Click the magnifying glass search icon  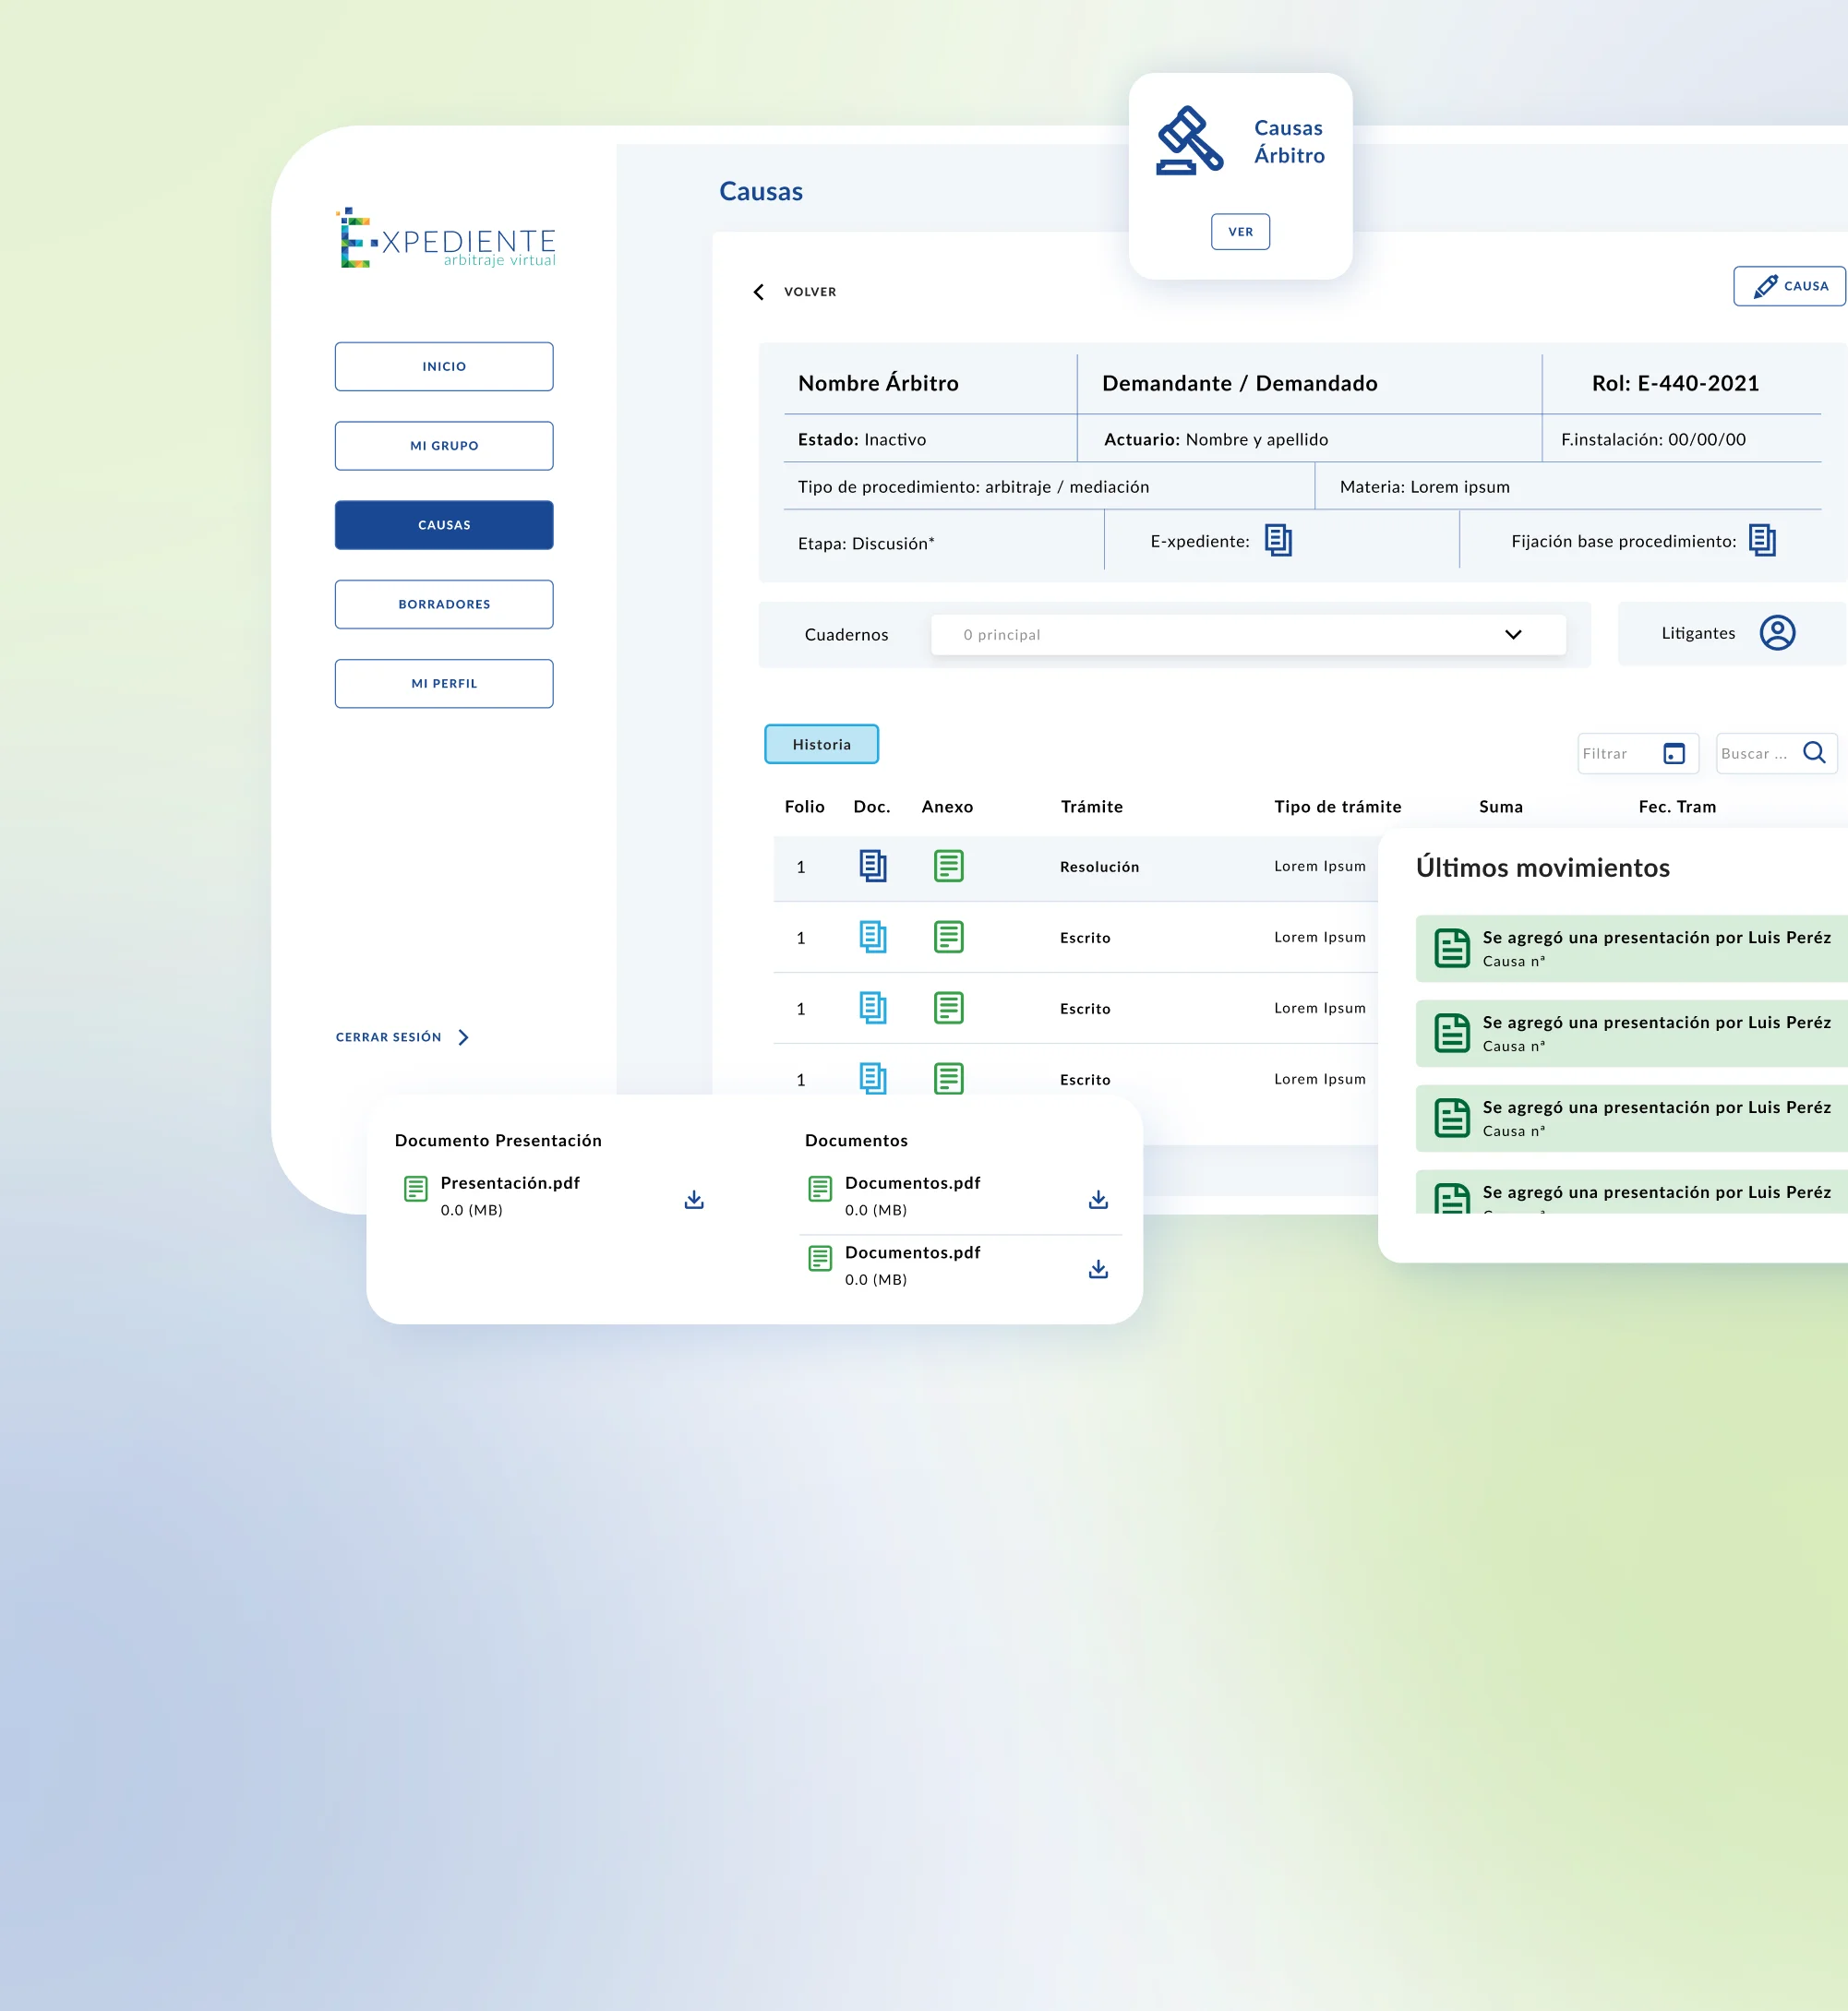1814,752
